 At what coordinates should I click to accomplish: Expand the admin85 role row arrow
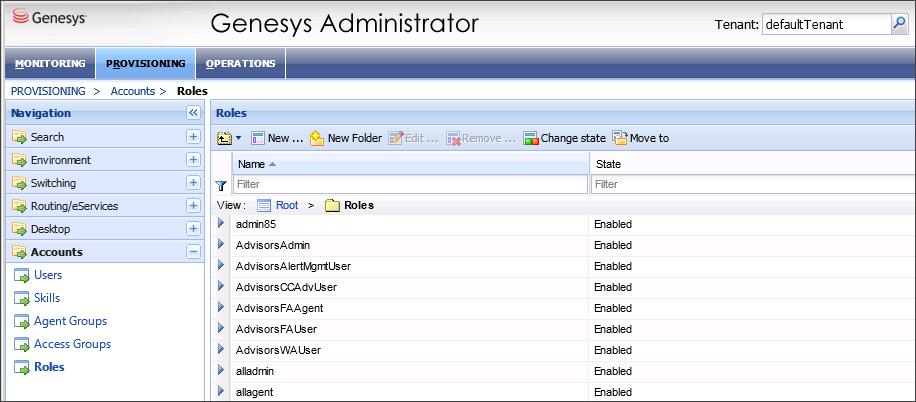pos(221,223)
